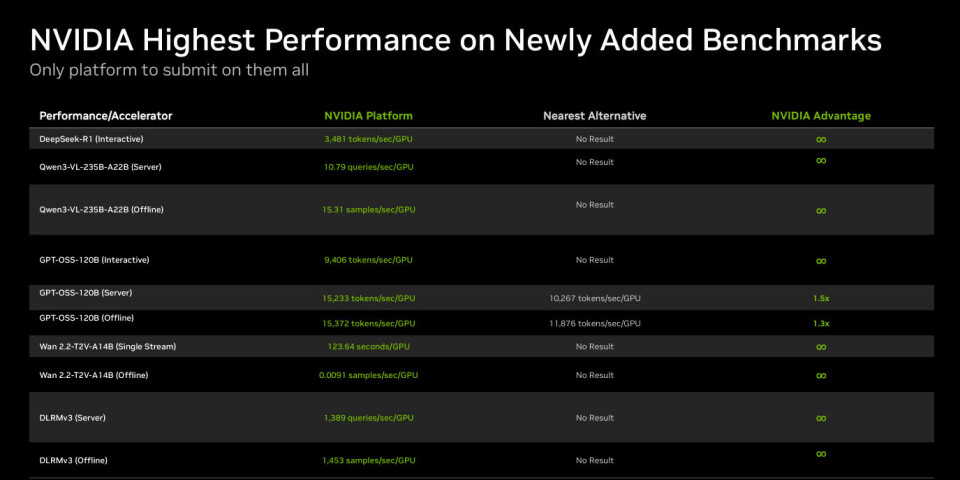Click the infinity symbol for DLRMv3 (Offline)
Screen dimensions: 960x480
tap(821, 454)
